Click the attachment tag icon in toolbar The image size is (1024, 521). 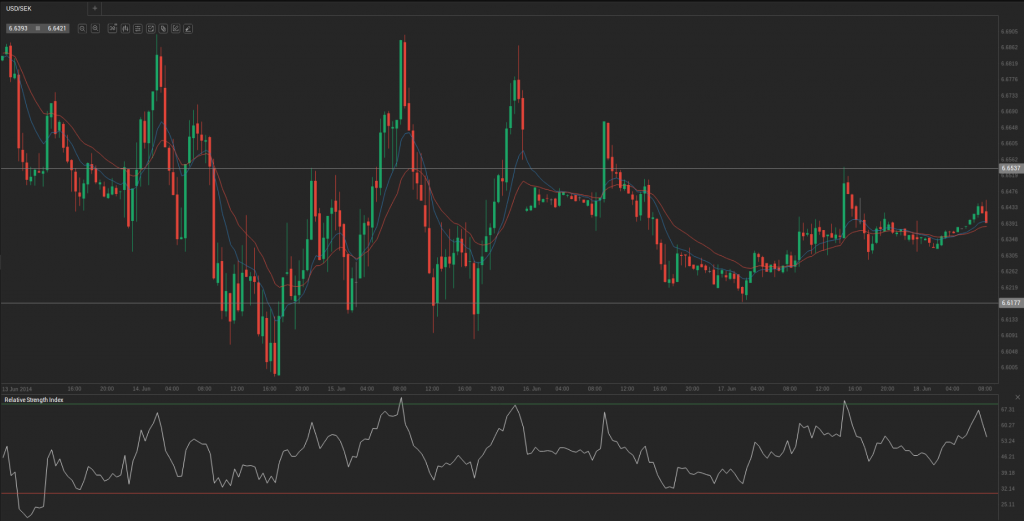[x=163, y=28]
